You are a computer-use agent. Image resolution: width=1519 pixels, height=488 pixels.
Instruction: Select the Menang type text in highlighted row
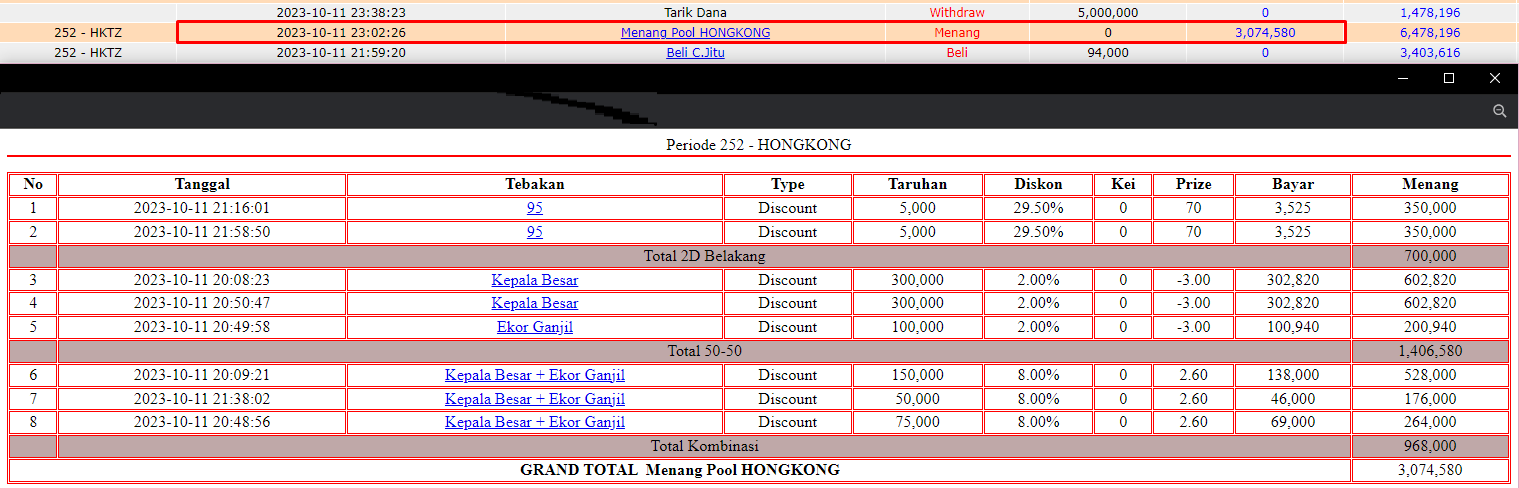(x=957, y=32)
